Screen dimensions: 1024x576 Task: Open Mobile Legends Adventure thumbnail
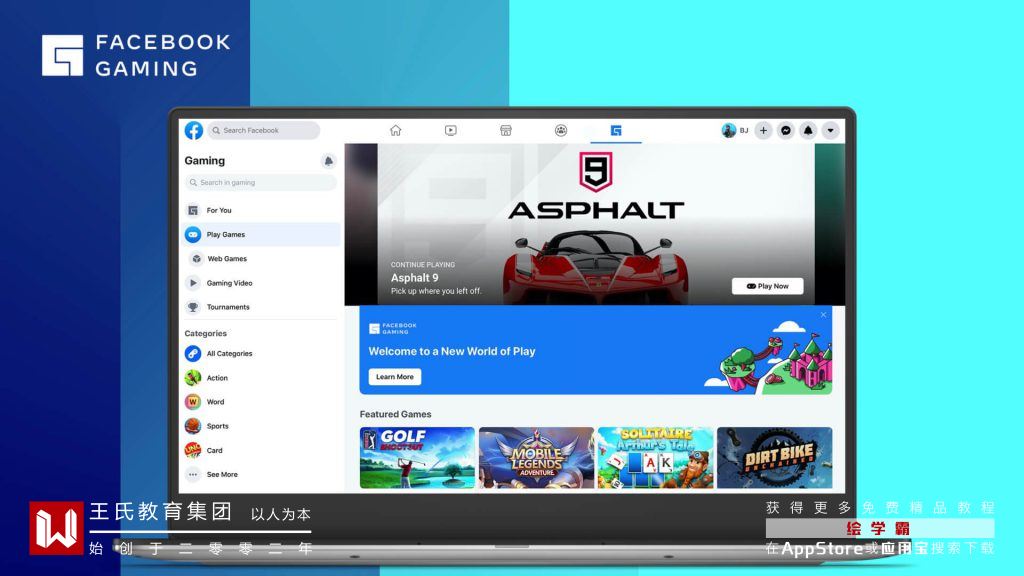pos(536,458)
